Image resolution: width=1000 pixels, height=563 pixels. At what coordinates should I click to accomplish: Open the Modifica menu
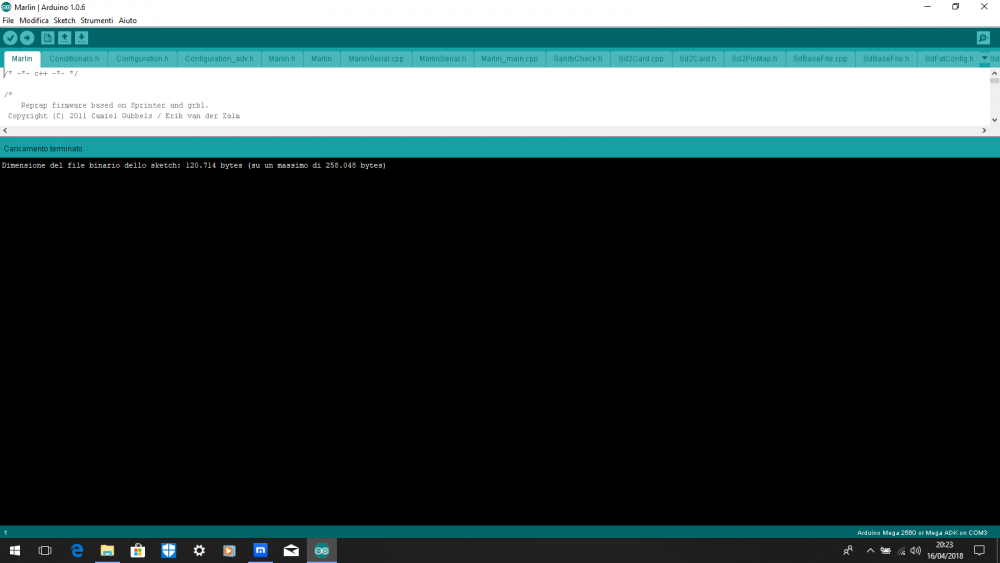34,20
